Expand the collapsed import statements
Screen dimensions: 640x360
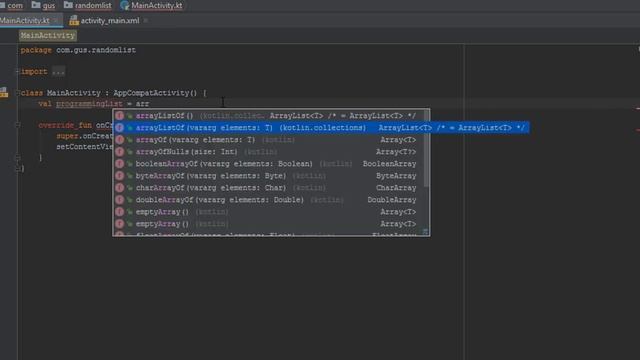click(18, 71)
